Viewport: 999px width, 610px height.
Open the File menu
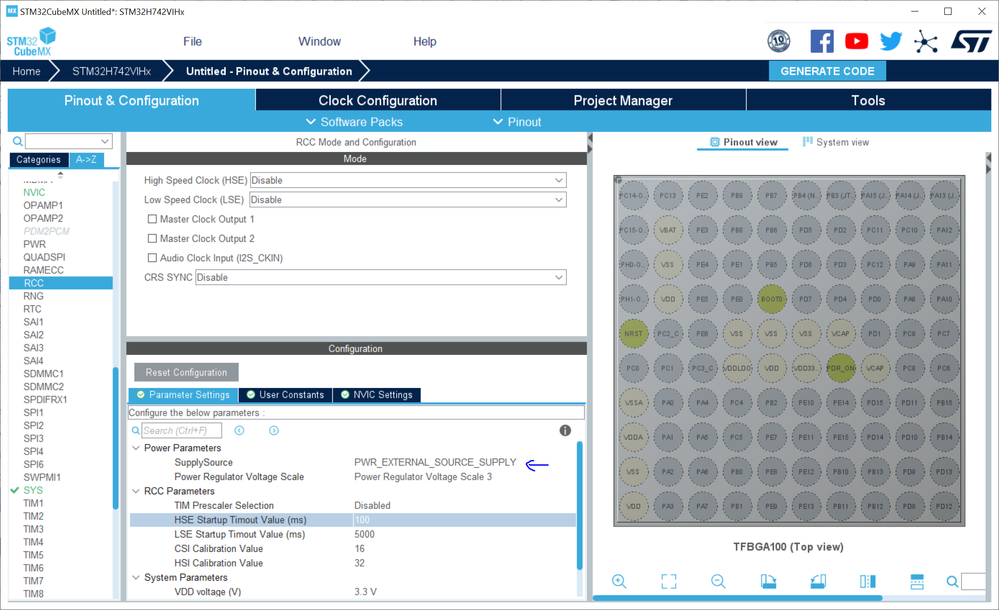192,41
